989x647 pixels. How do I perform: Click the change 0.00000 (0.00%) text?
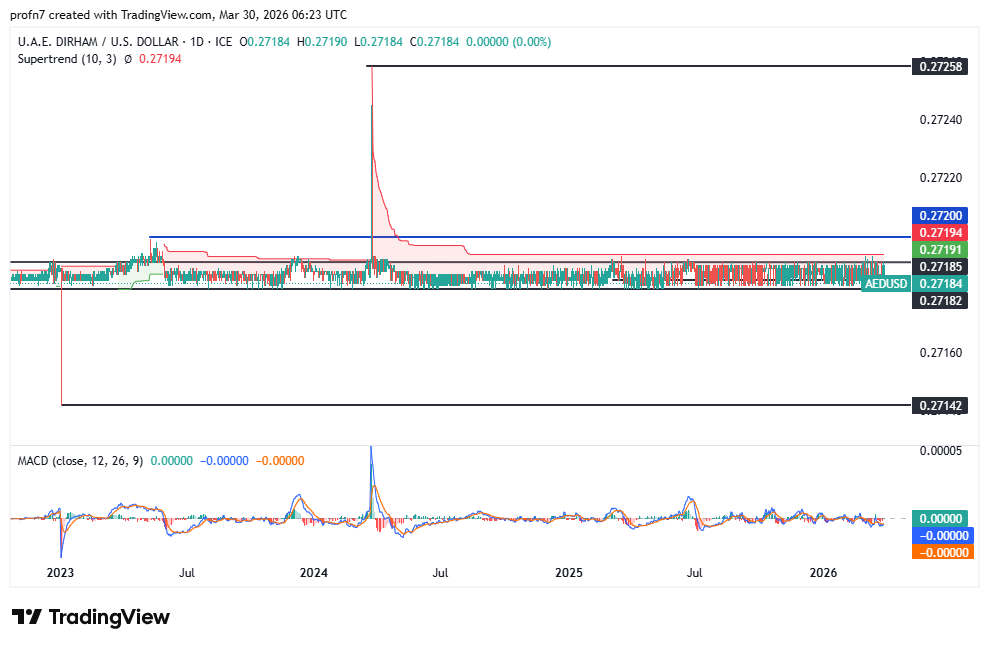click(x=508, y=42)
